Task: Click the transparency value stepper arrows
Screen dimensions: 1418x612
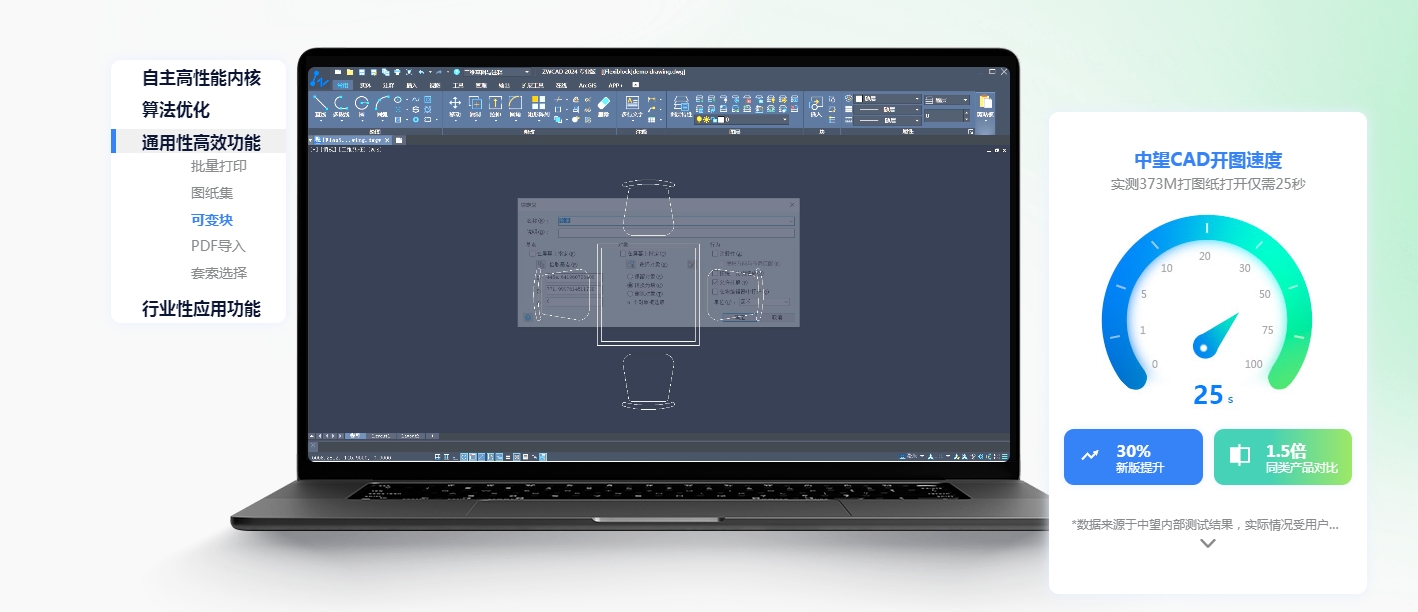Action: click(966, 116)
